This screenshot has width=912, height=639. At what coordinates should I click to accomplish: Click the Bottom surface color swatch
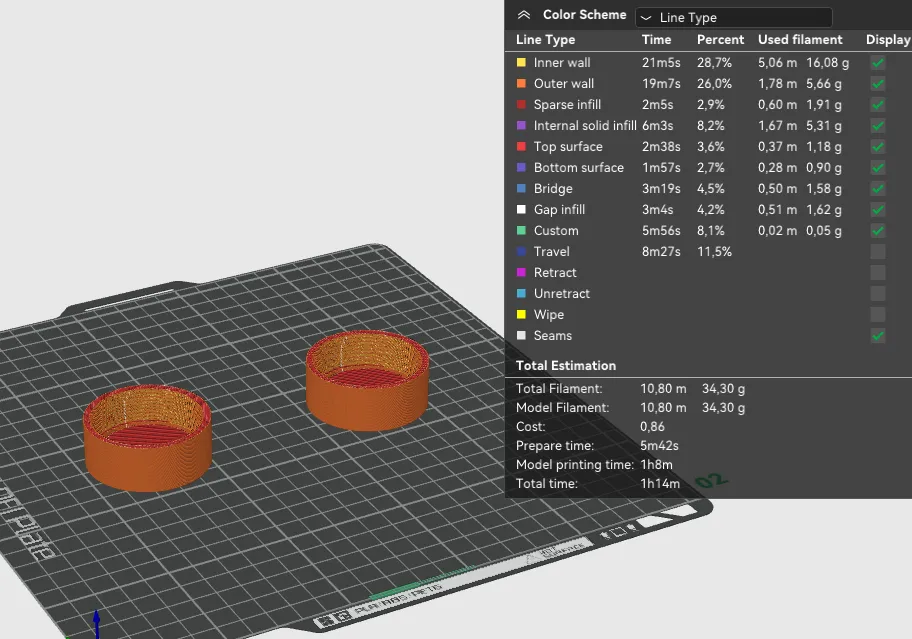pos(521,167)
